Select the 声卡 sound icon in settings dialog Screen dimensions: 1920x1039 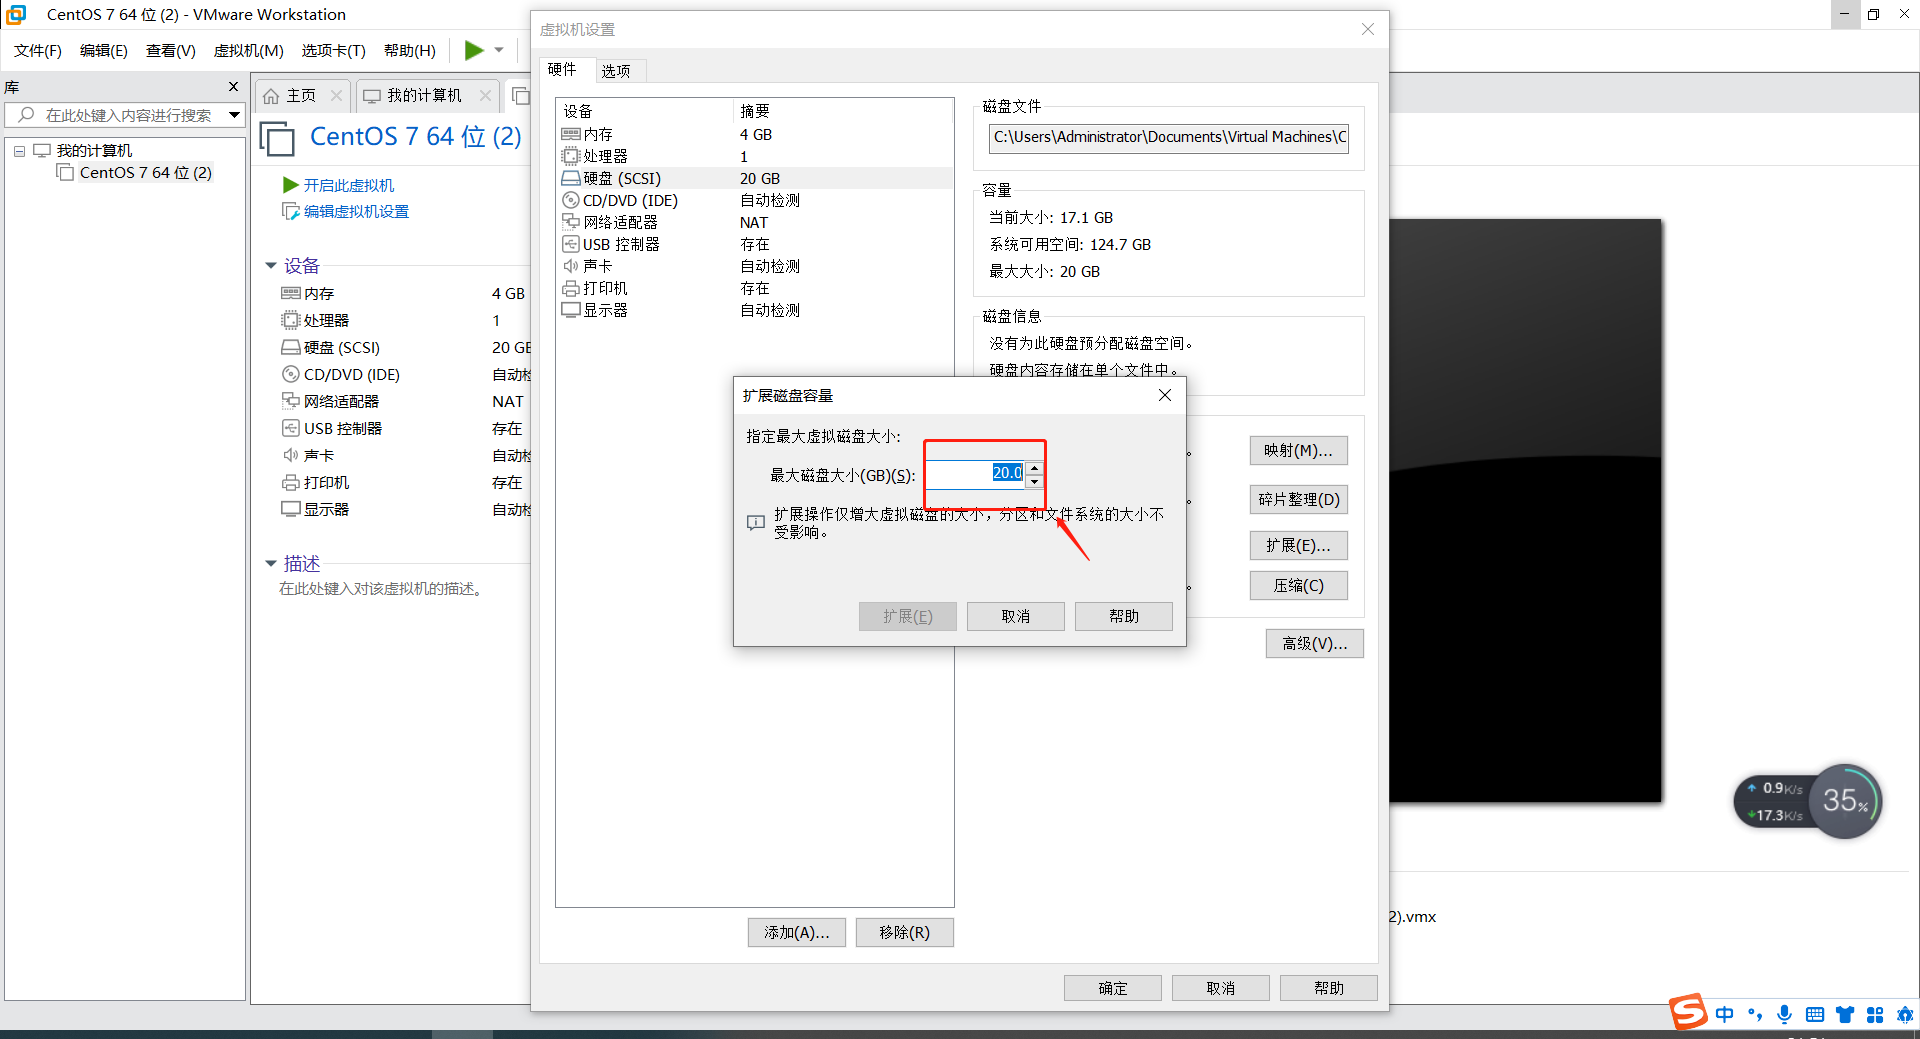[571, 266]
